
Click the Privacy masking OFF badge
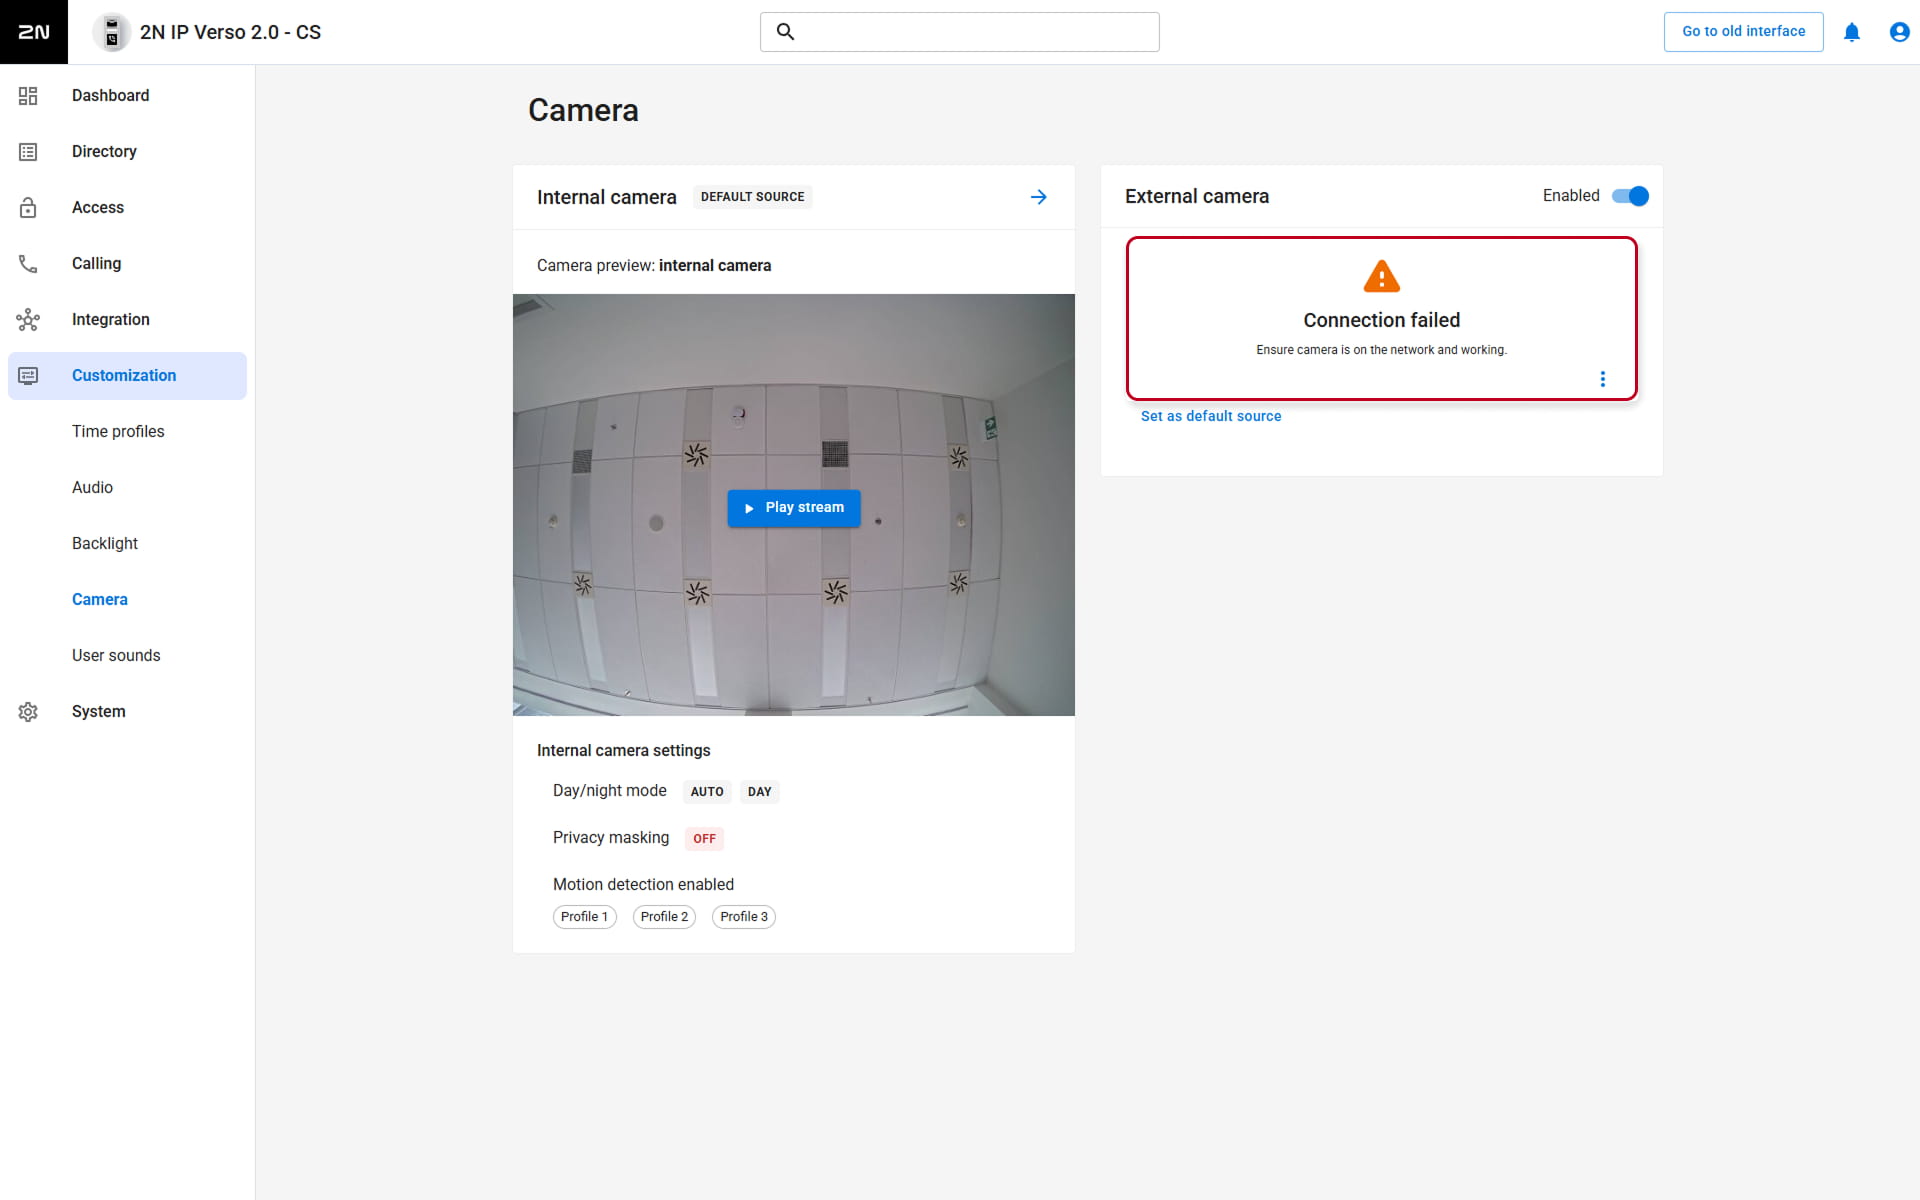[x=705, y=839]
